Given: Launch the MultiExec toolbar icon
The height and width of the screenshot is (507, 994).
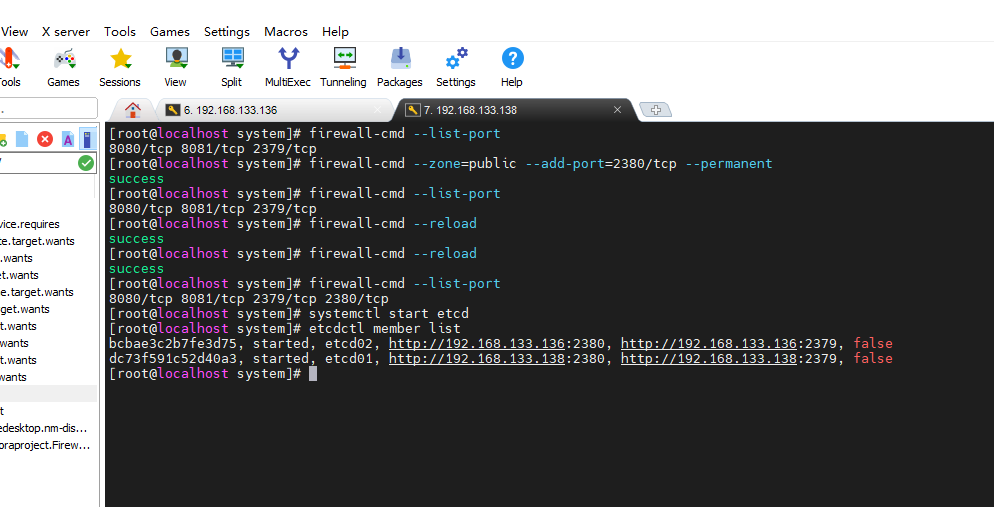Looking at the screenshot, I should click(288, 60).
